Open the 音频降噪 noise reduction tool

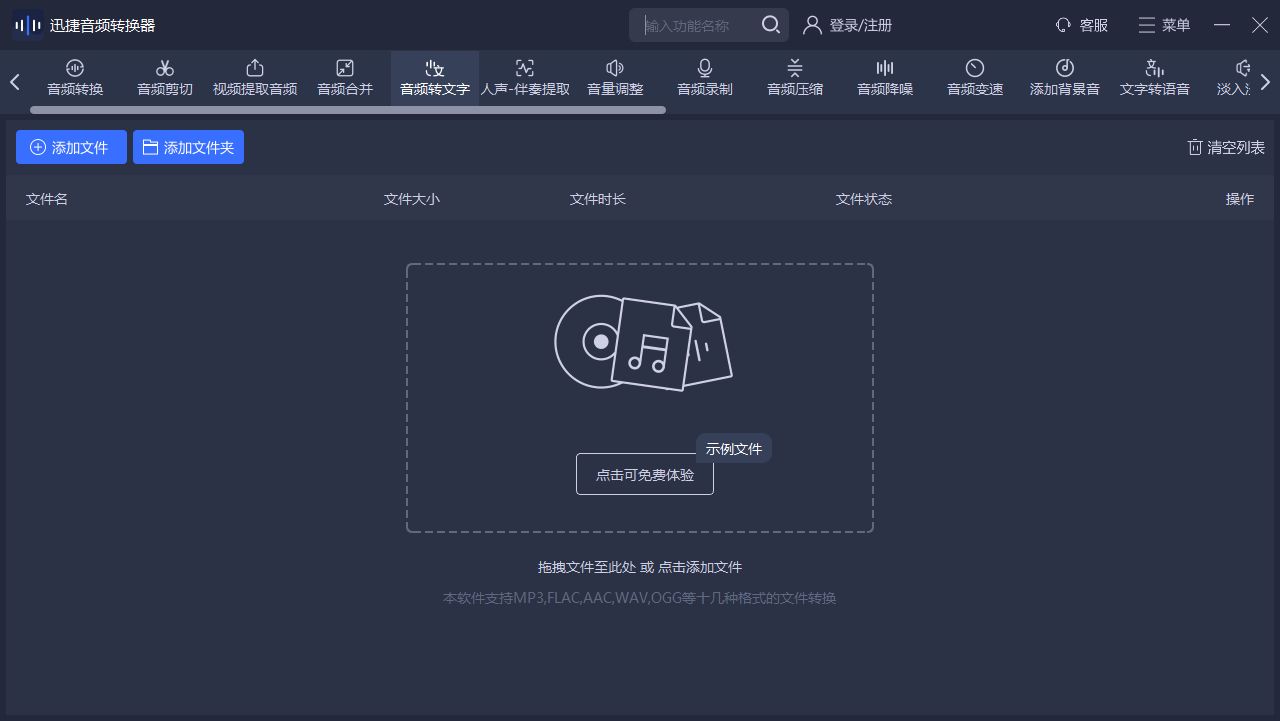coord(885,78)
